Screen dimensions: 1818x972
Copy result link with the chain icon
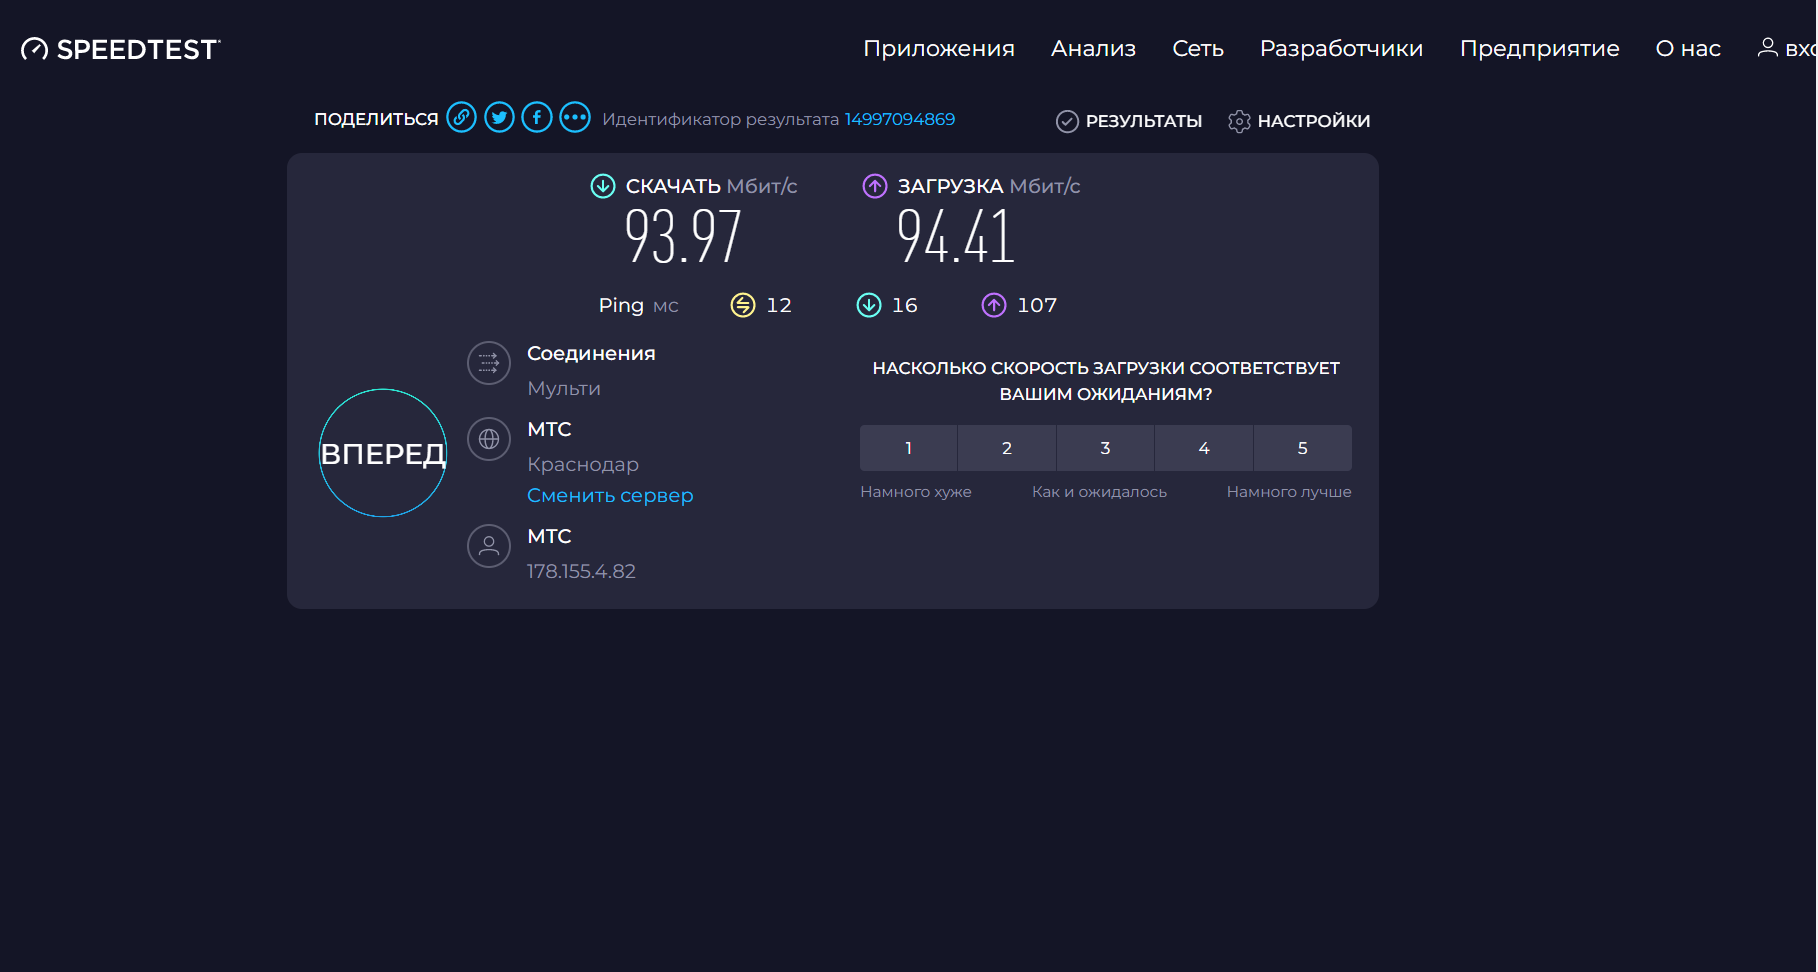461,118
